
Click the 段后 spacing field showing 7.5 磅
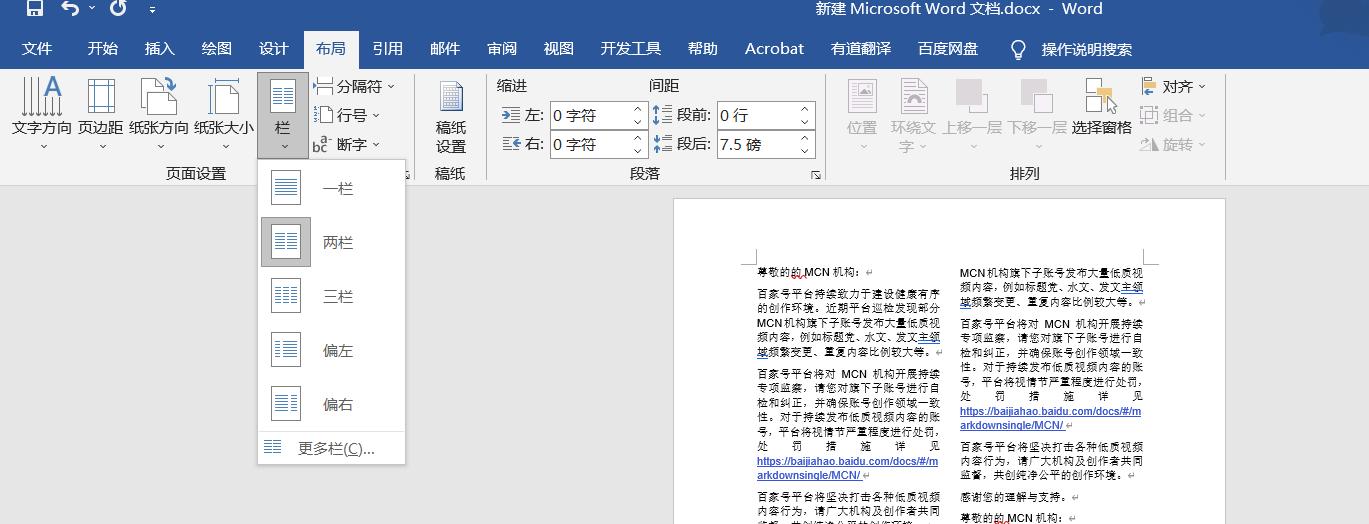click(756, 145)
